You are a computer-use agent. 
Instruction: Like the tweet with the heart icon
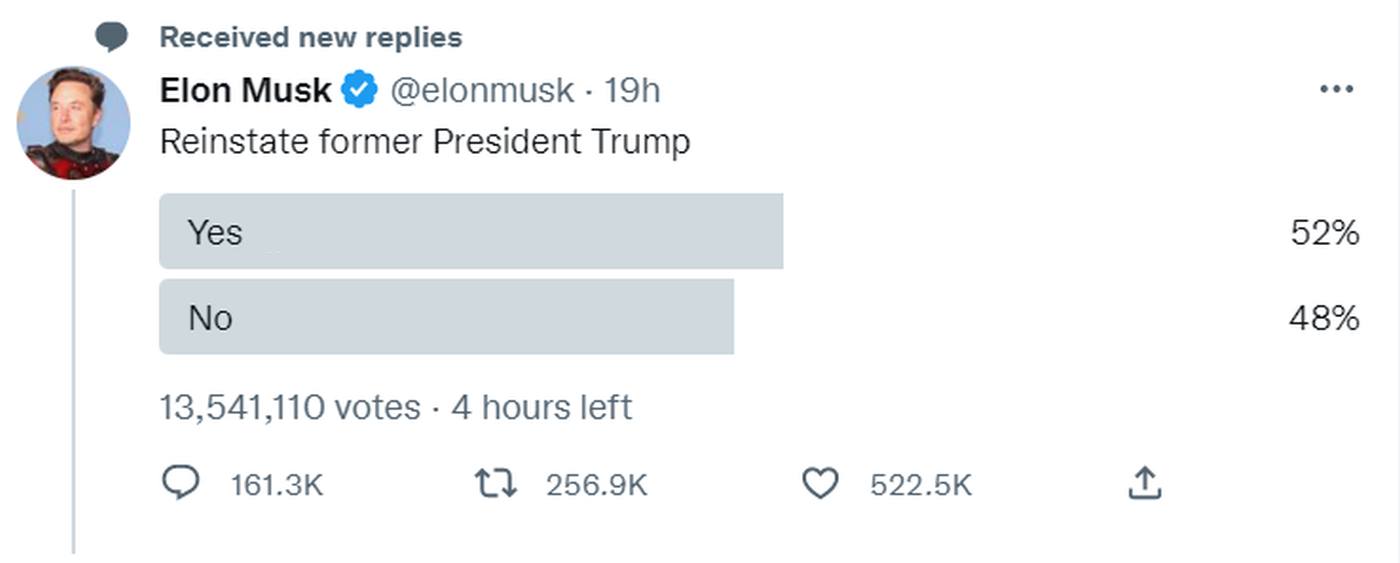tap(820, 484)
